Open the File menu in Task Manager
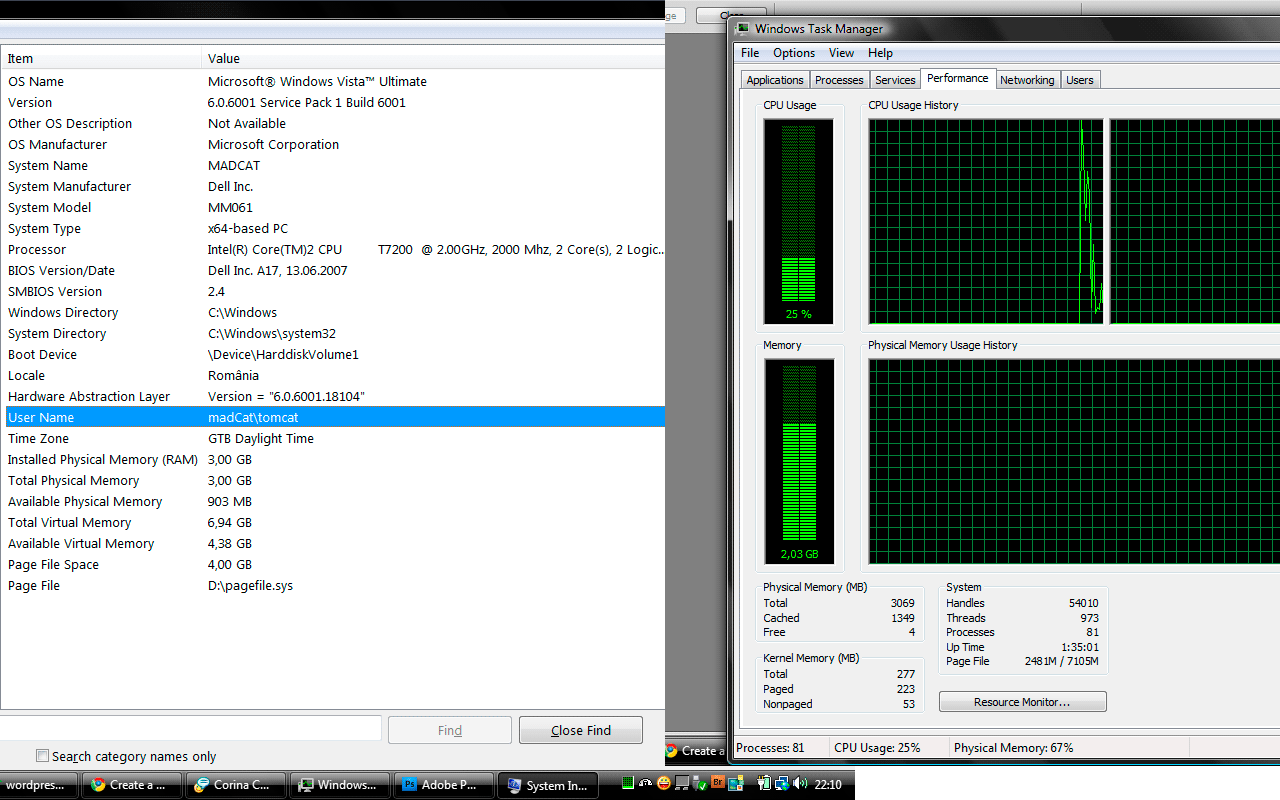Viewport: 1280px width, 800px height. pos(750,53)
